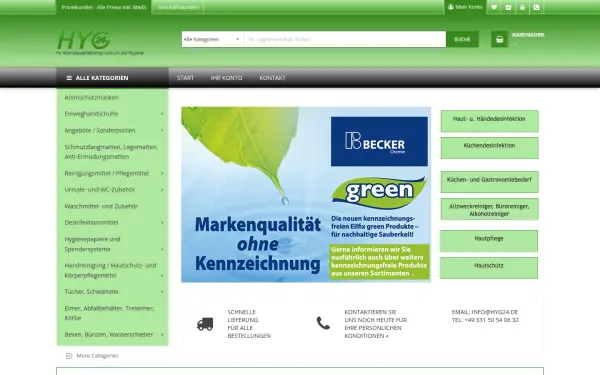The height and width of the screenshot is (375, 600).
Task: Click the INFO@HYG24.DE email address
Action: coord(494,312)
